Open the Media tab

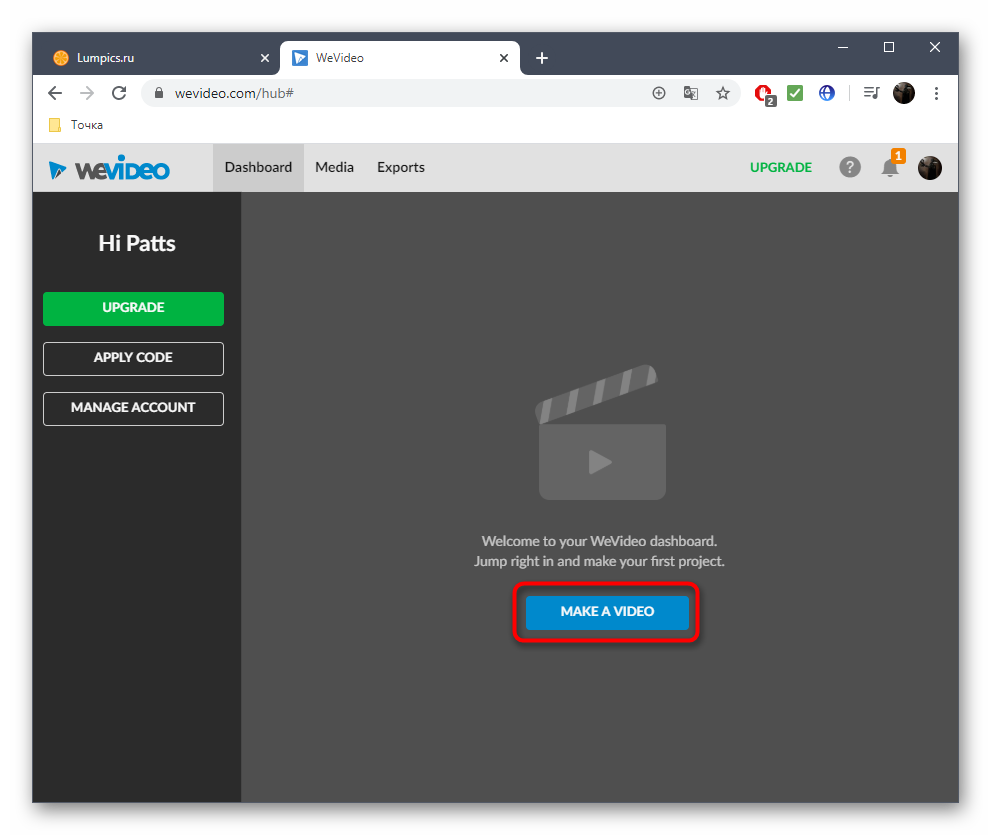(x=334, y=168)
